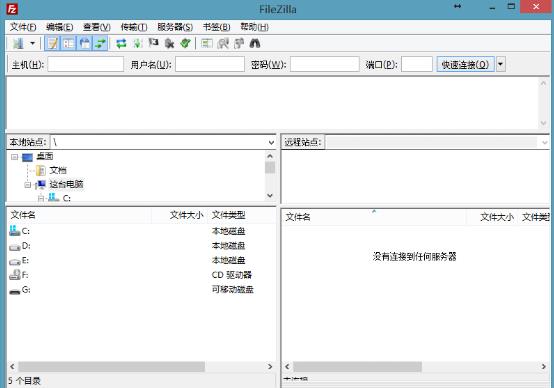554x388 pixels.
Task: Click the F: CD drive icon
Action: 14,275
